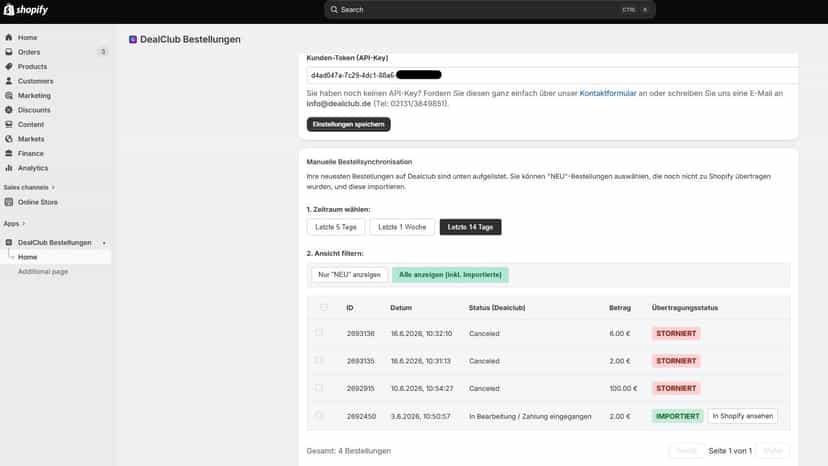Click the Übertragungsstatus column header

(684, 307)
